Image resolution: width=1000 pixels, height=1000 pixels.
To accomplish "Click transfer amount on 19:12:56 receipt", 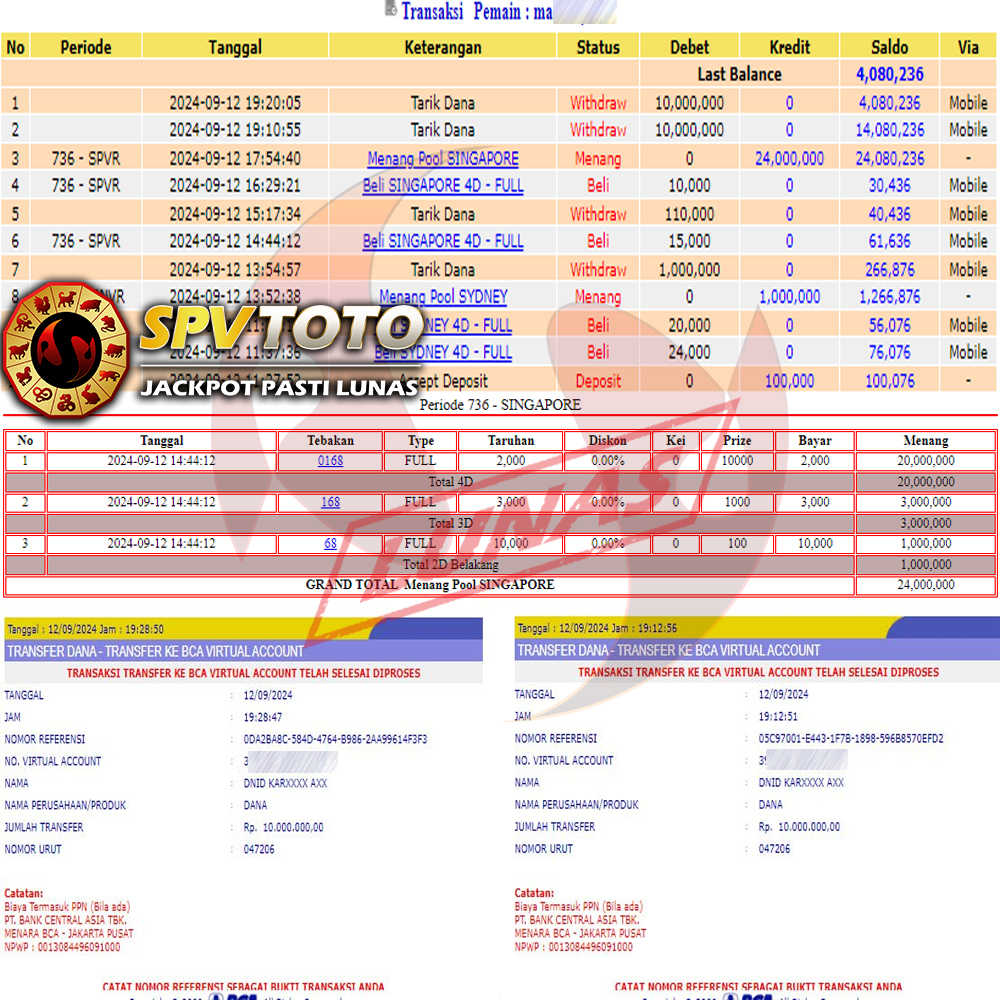I will 799,827.
